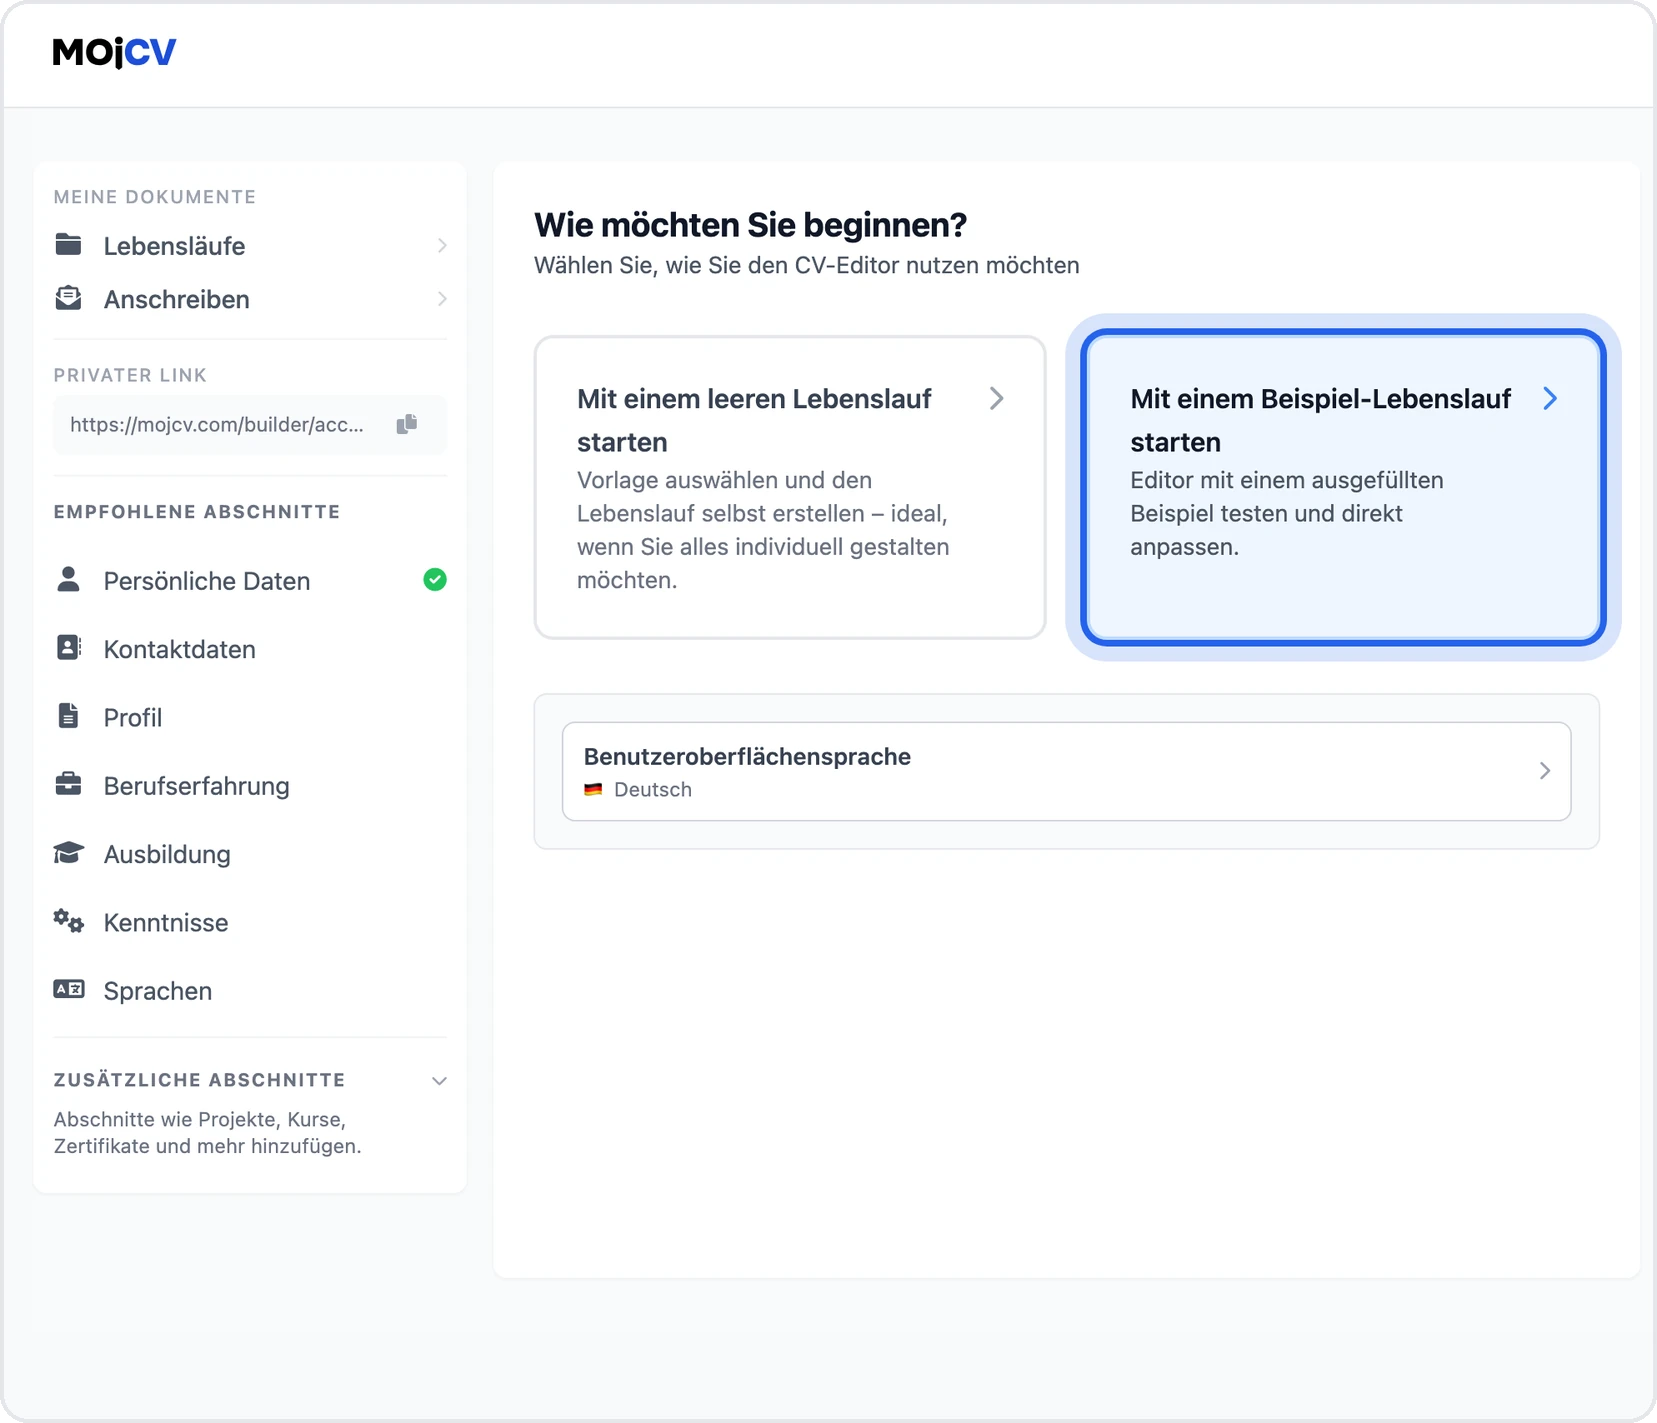The height and width of the screenshot is (1423, 1657).
Task: Copy the private link with the copy icon
Action: click(x=407, y=424)
